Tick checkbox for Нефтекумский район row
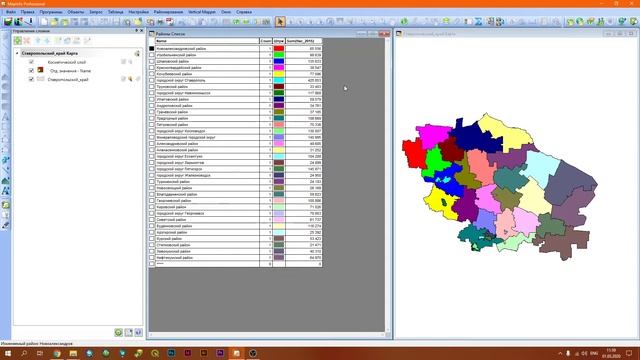Screen dimensions: 640x360 152,258
